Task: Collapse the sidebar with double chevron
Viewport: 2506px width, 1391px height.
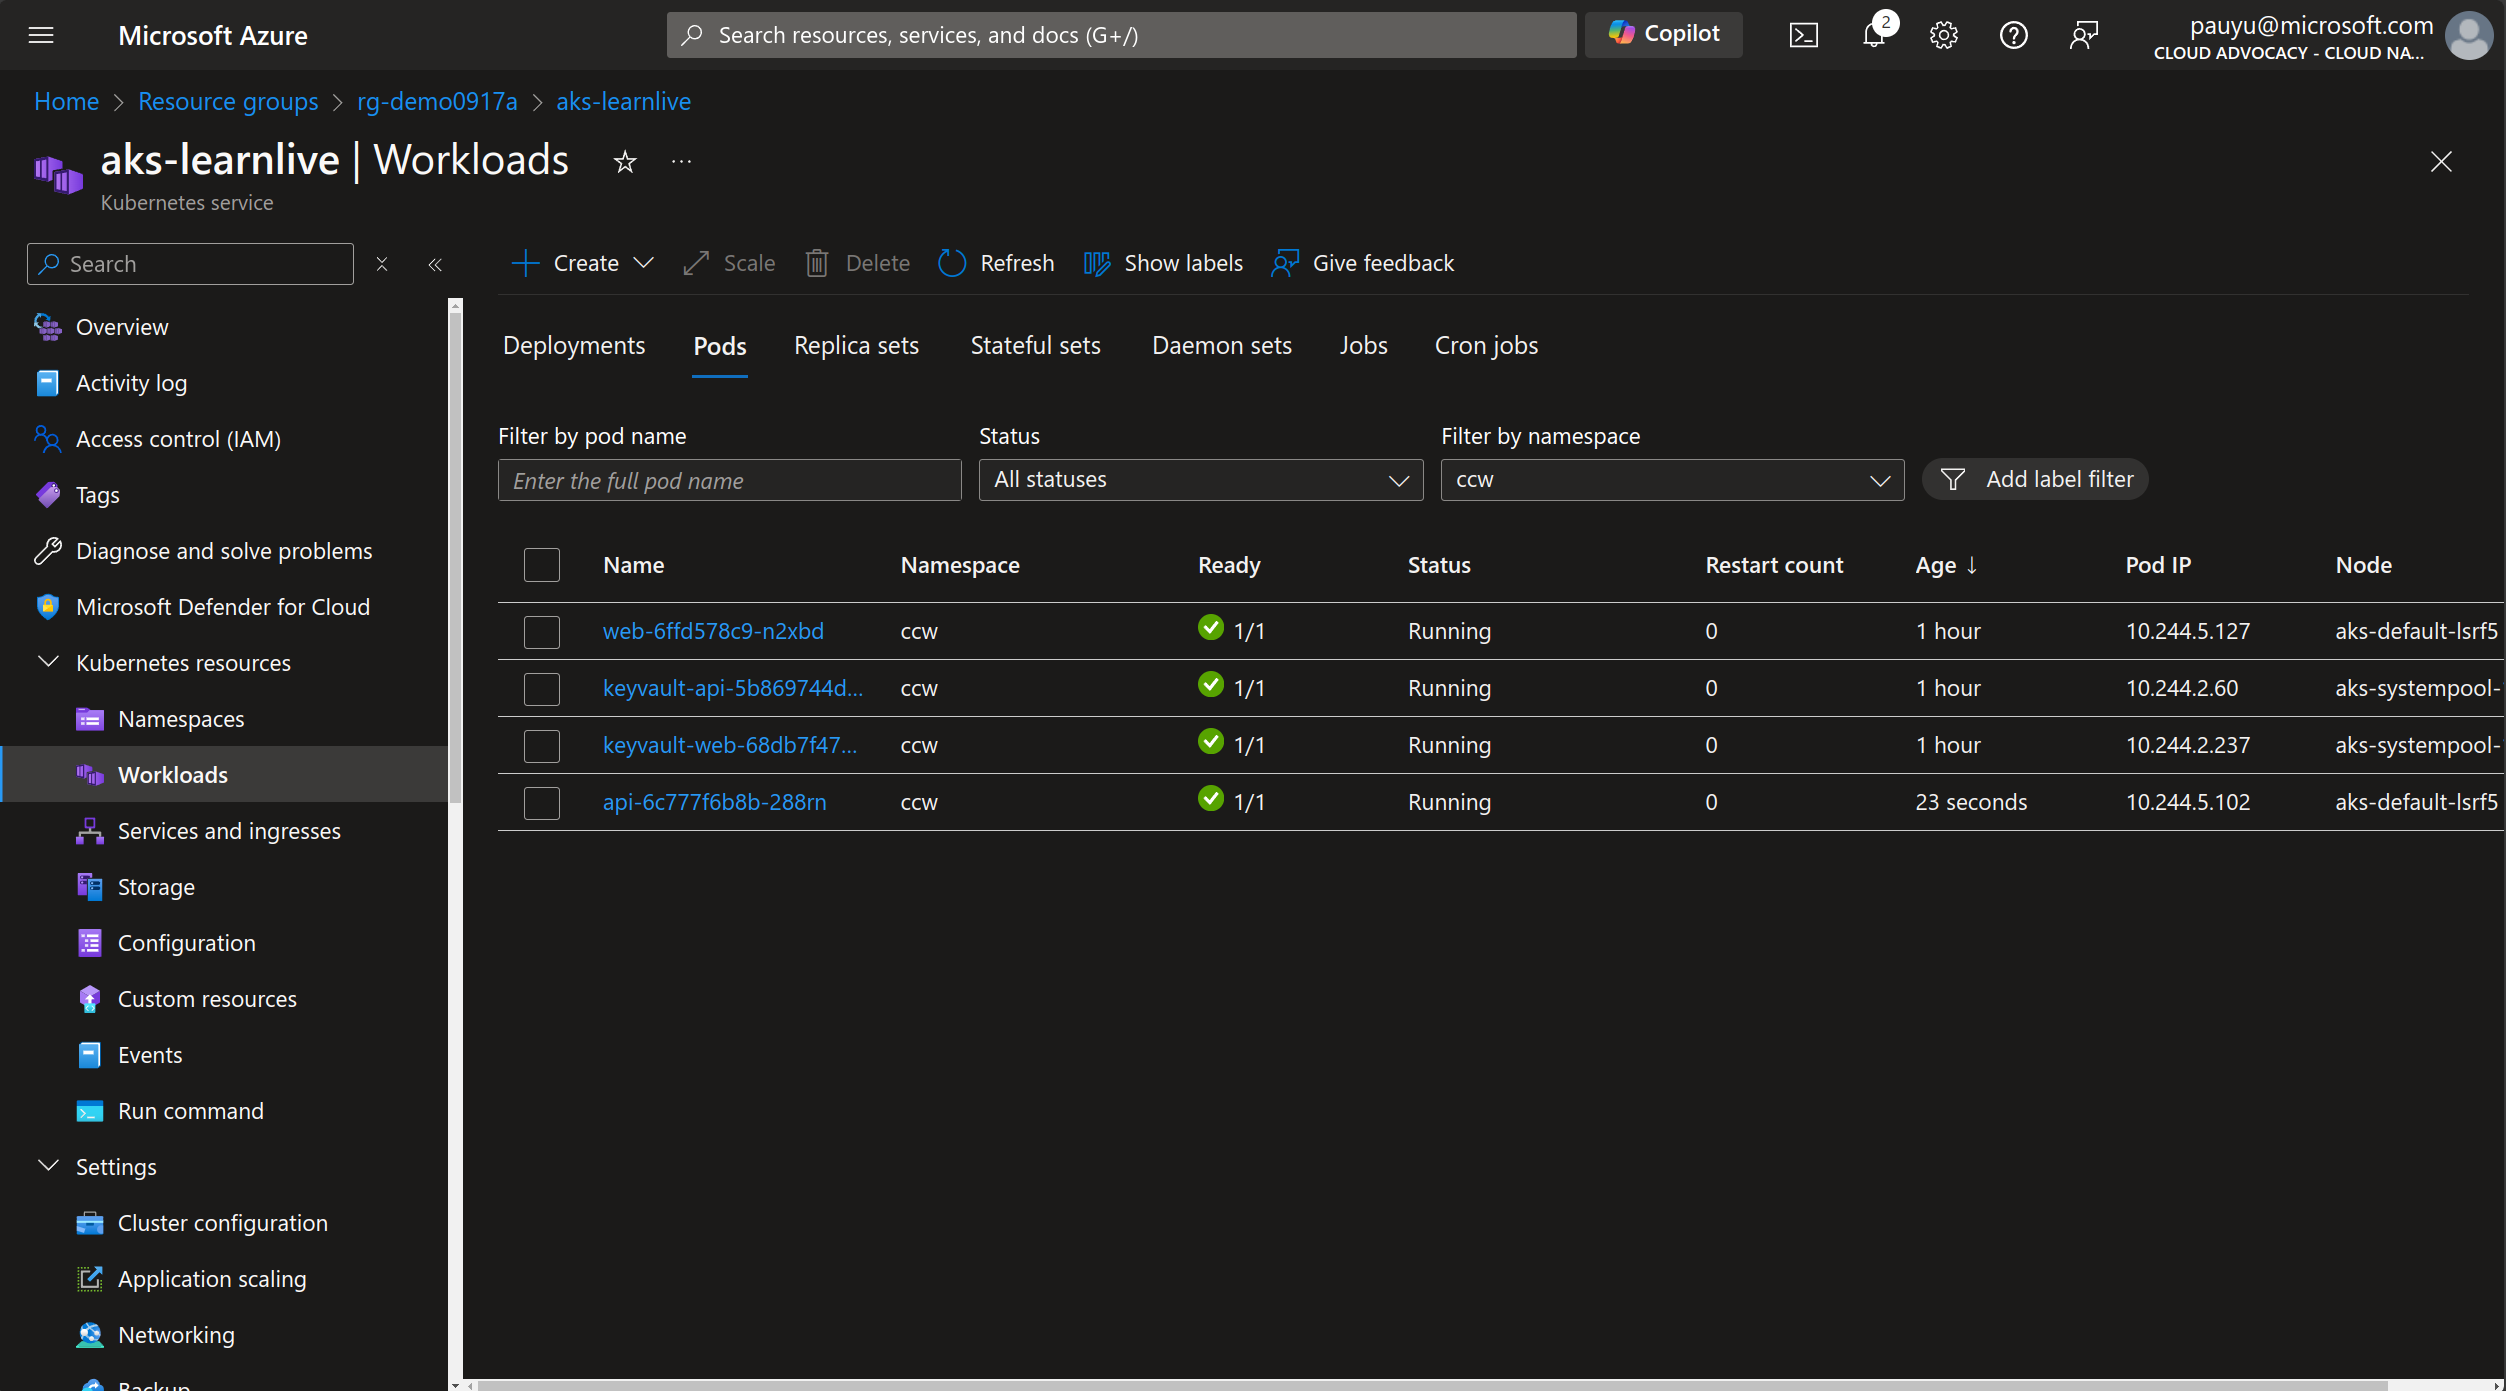Action: click(x=435, y=264)
